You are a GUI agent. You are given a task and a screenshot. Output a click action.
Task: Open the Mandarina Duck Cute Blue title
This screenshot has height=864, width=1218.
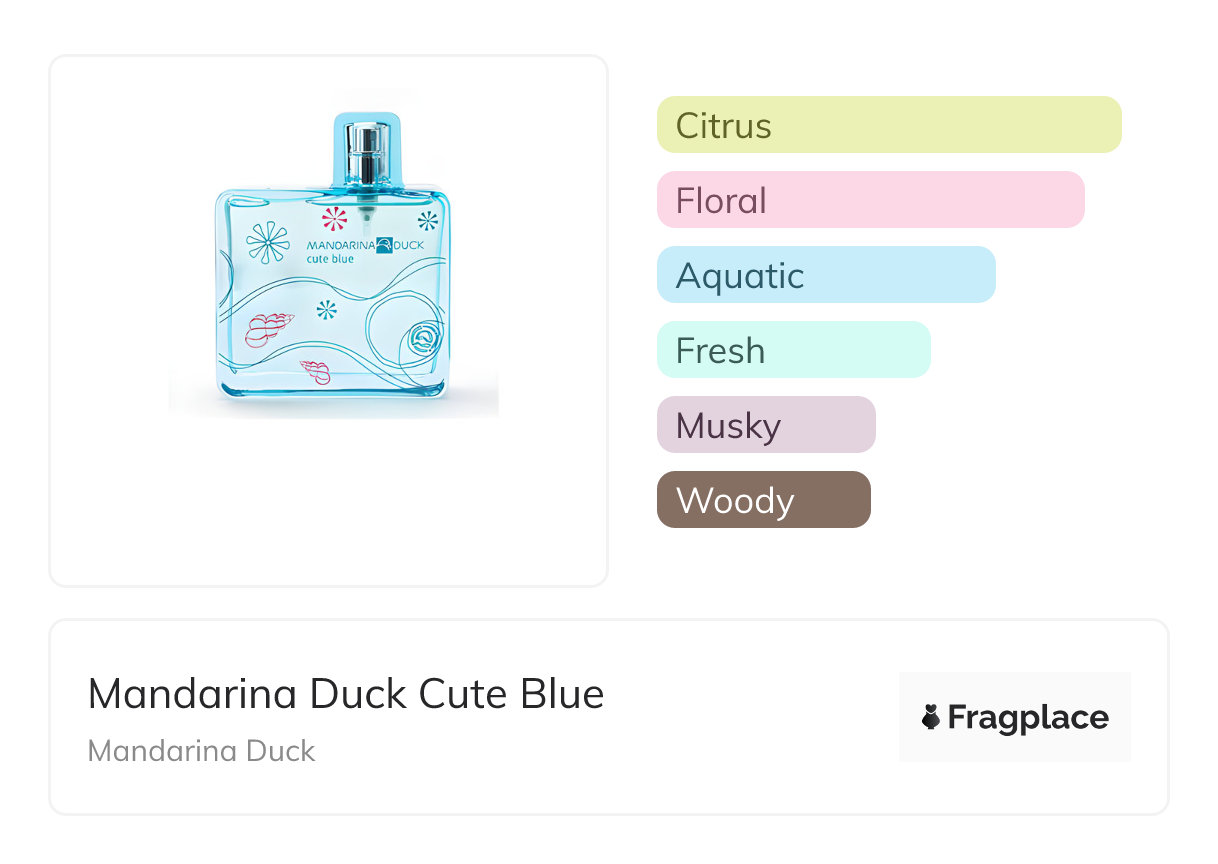point(346,694)
